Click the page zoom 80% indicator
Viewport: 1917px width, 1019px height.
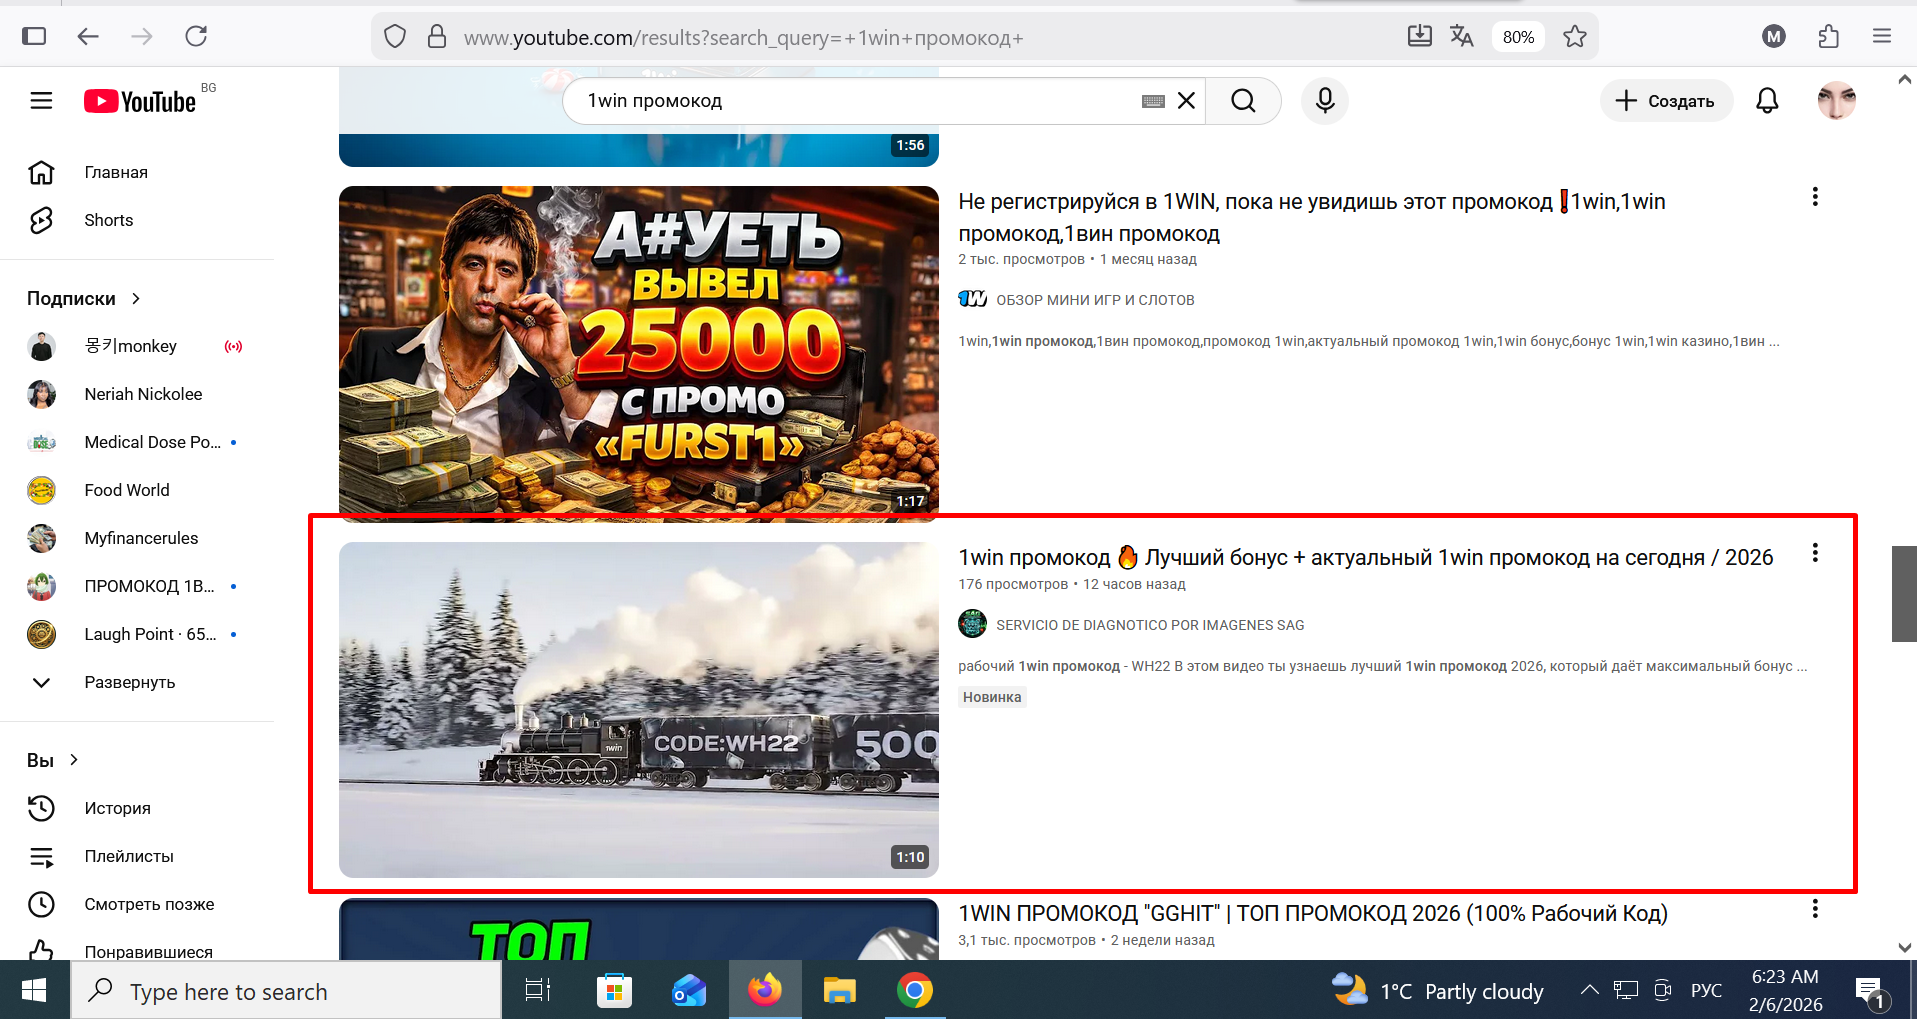(x=1517, y=37)
